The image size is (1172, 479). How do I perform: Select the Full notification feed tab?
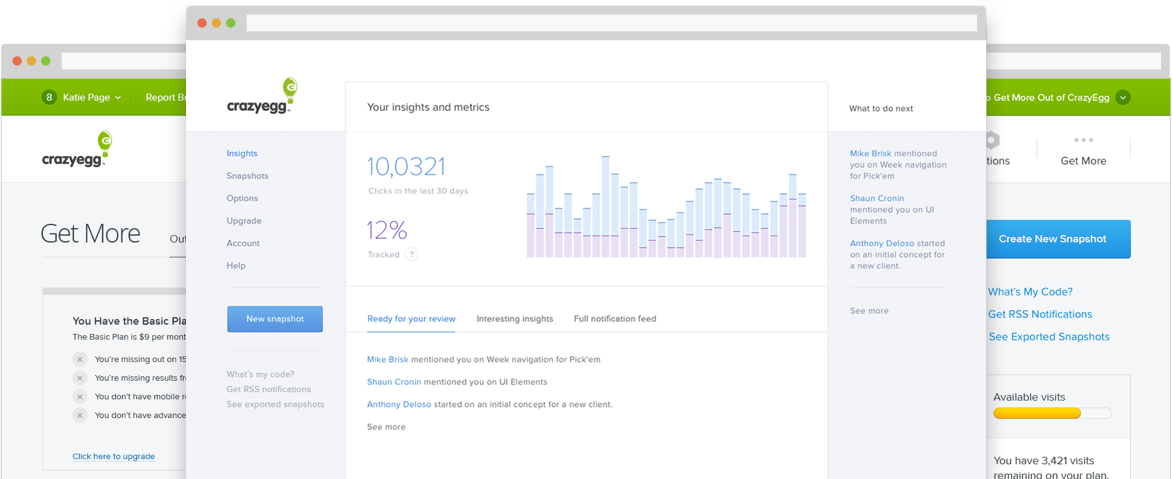pyautogui.click(x=615, y=318)
